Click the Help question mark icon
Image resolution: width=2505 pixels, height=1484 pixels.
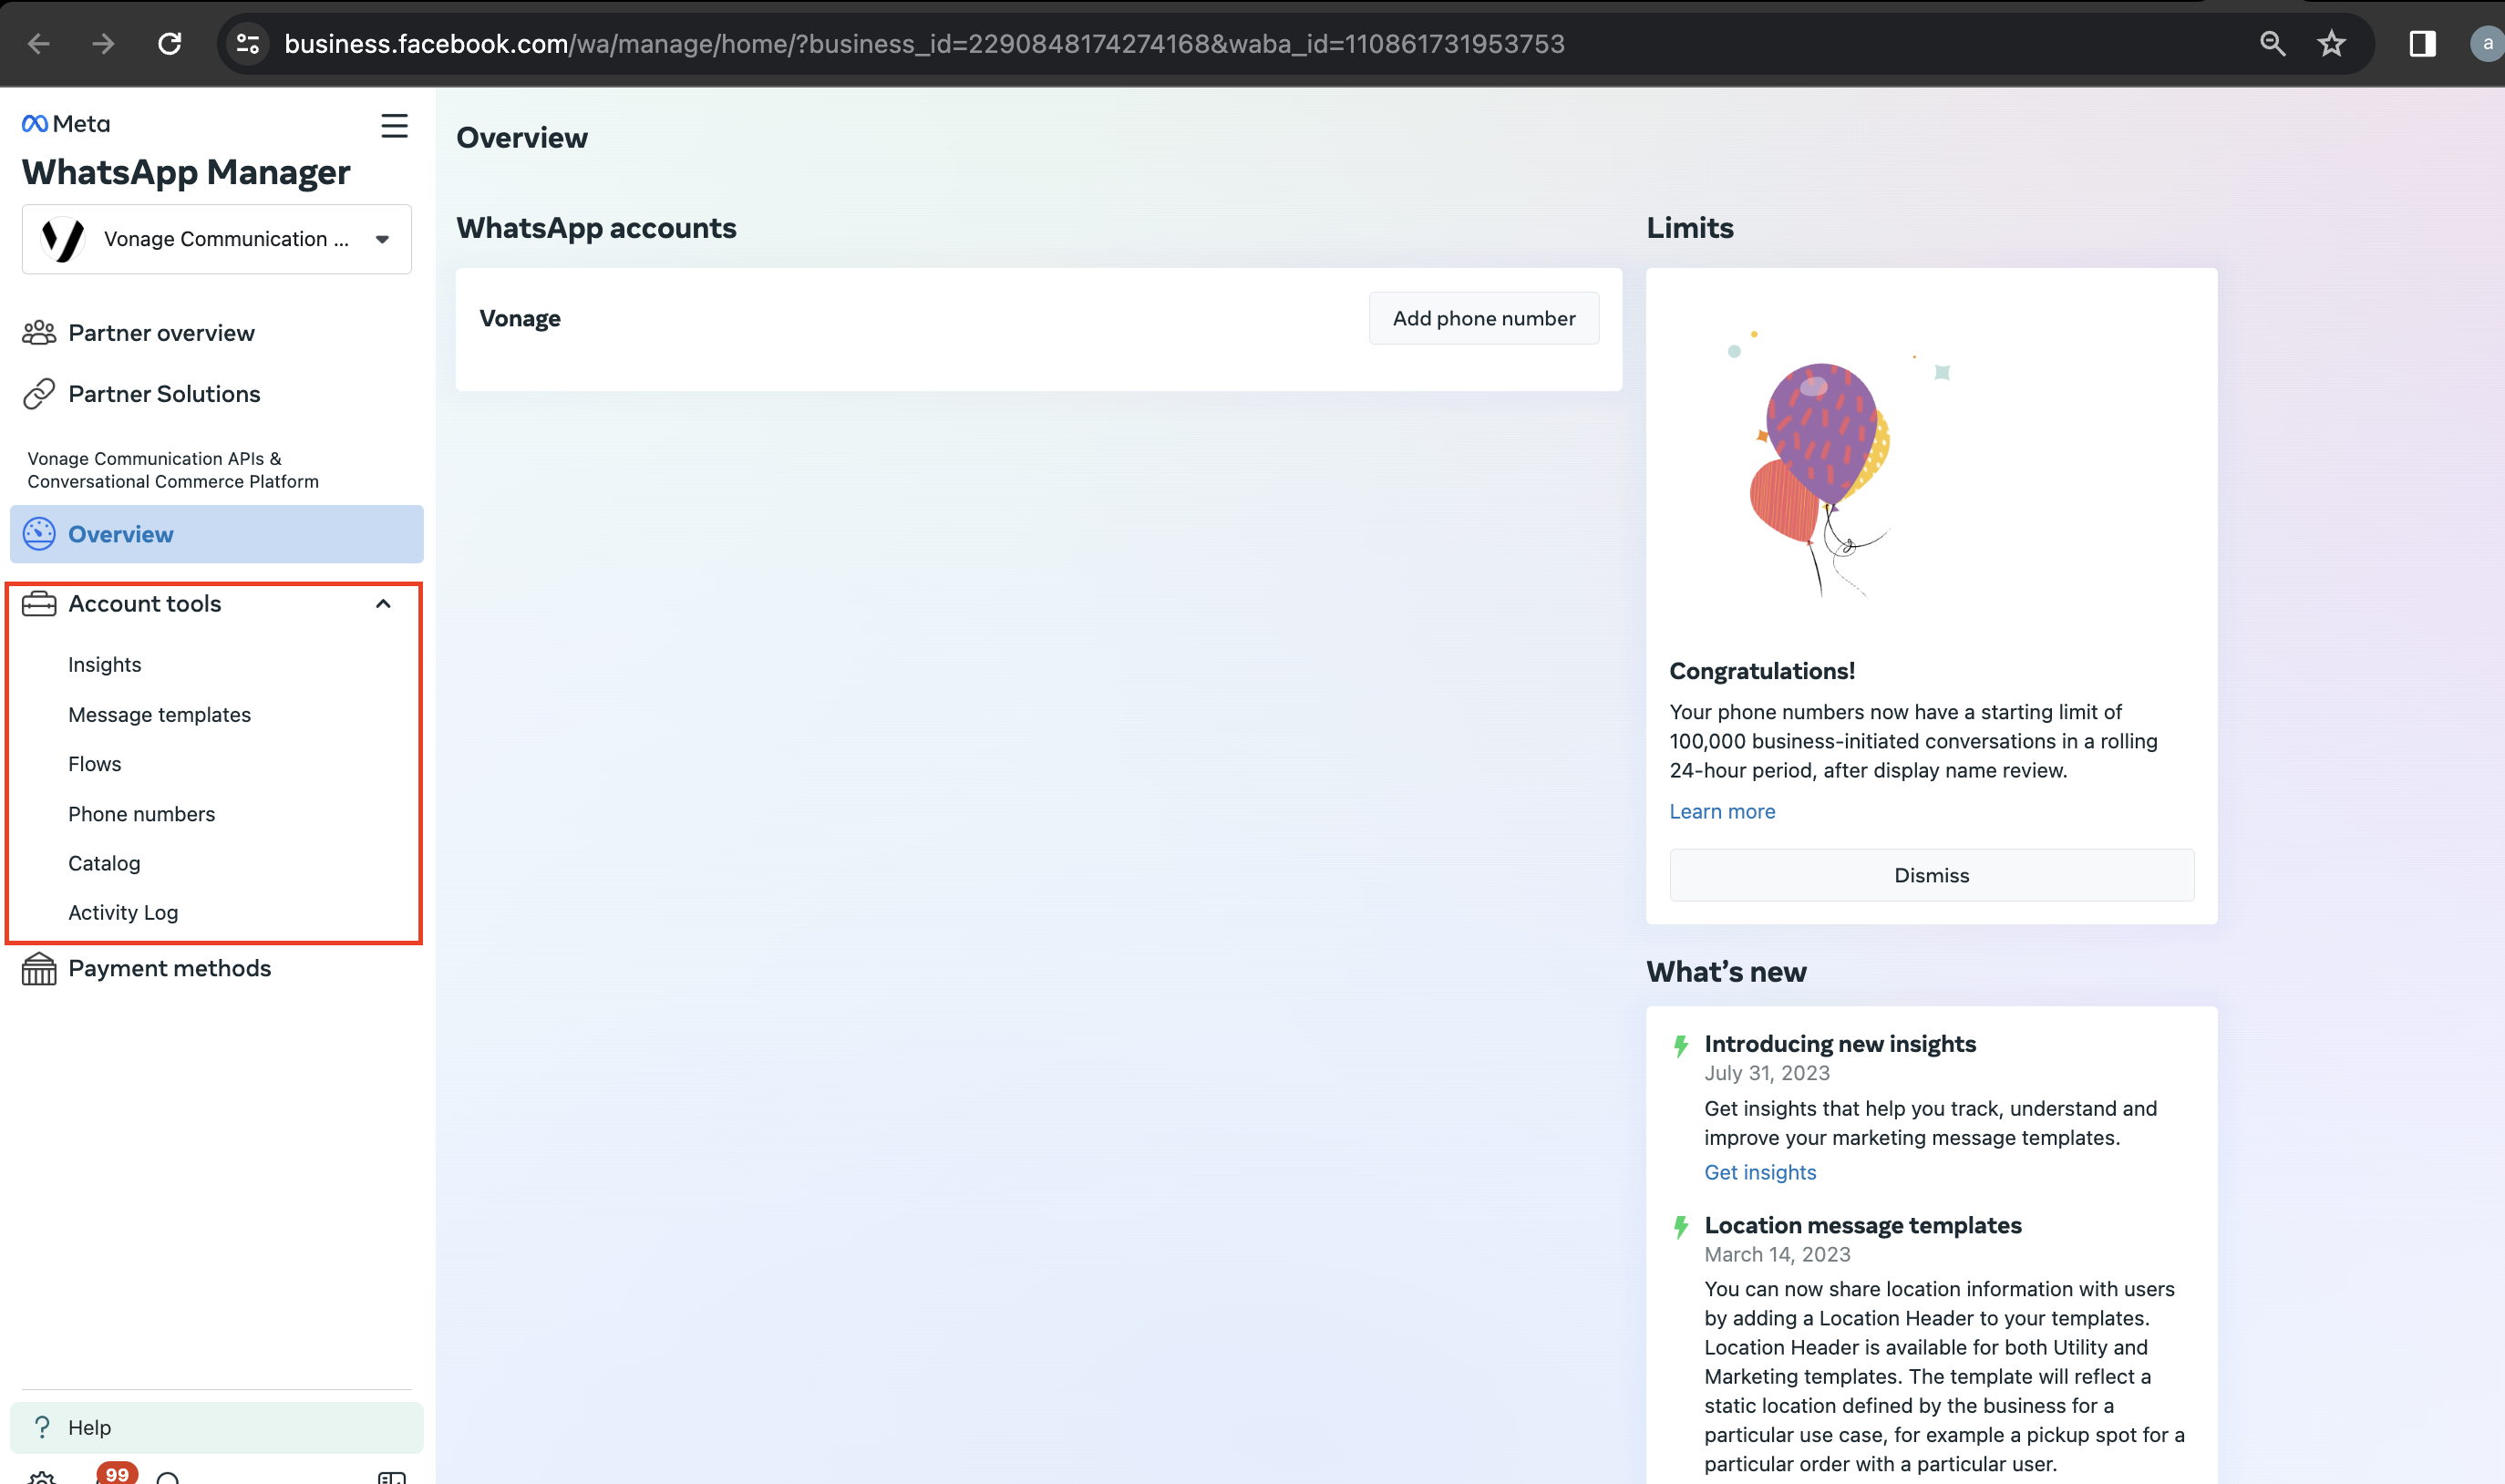[42, 1427]
